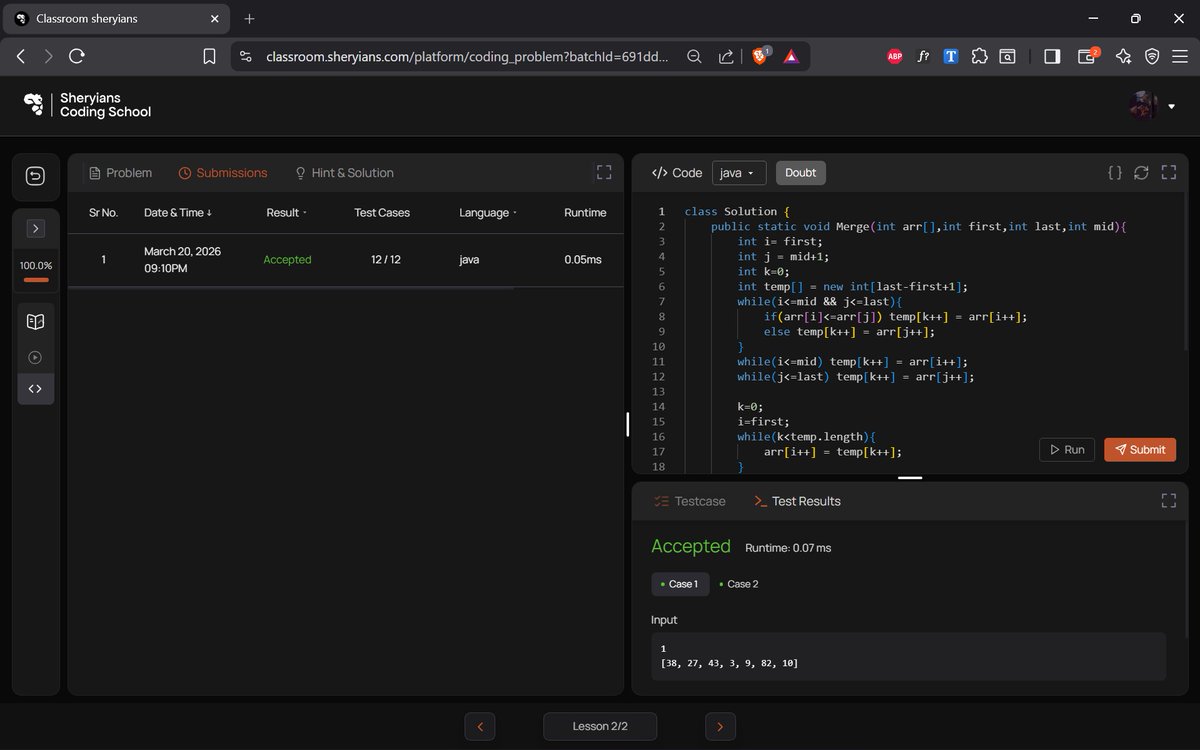Click the 100.0% progress bar

pyautogui.click(x=36, y=280)
